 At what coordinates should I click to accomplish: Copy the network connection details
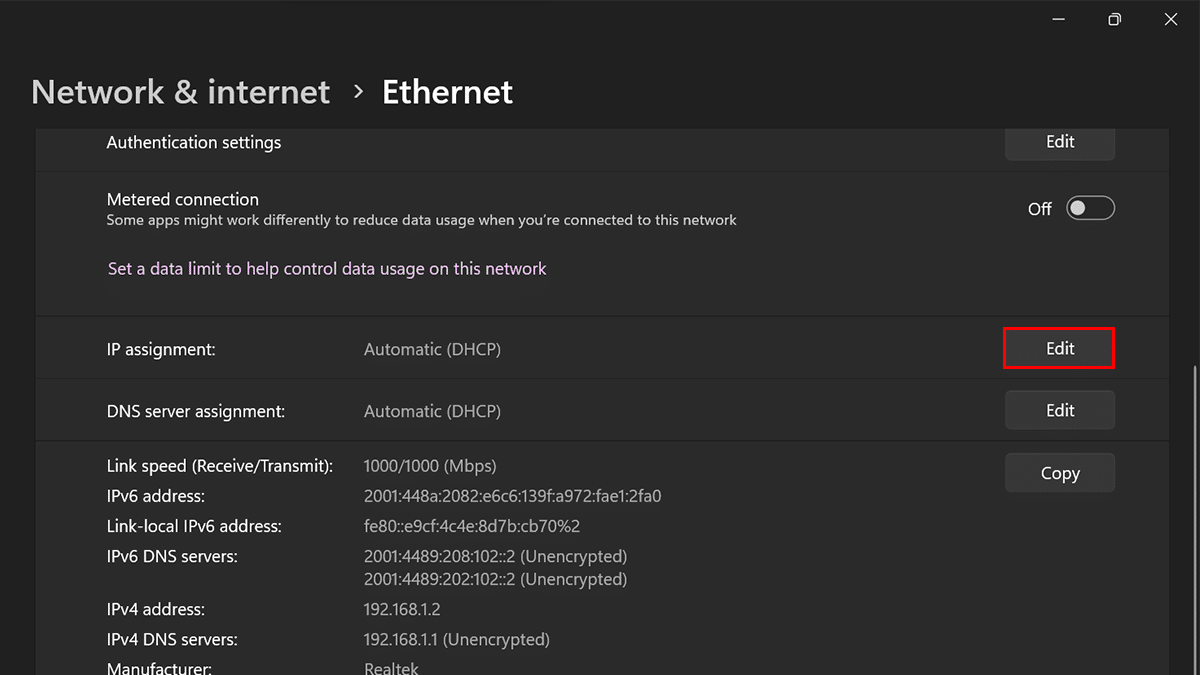click(1059, 472)
